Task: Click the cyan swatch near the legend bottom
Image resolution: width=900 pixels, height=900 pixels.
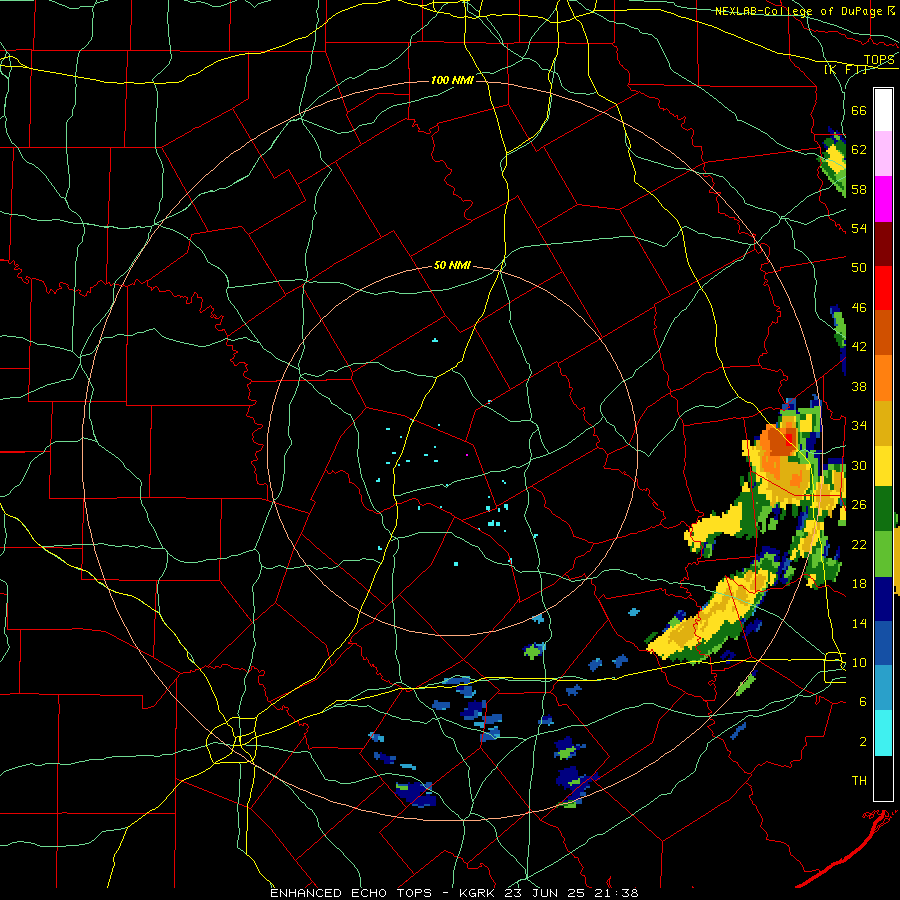Action: (x=883, y=732)
